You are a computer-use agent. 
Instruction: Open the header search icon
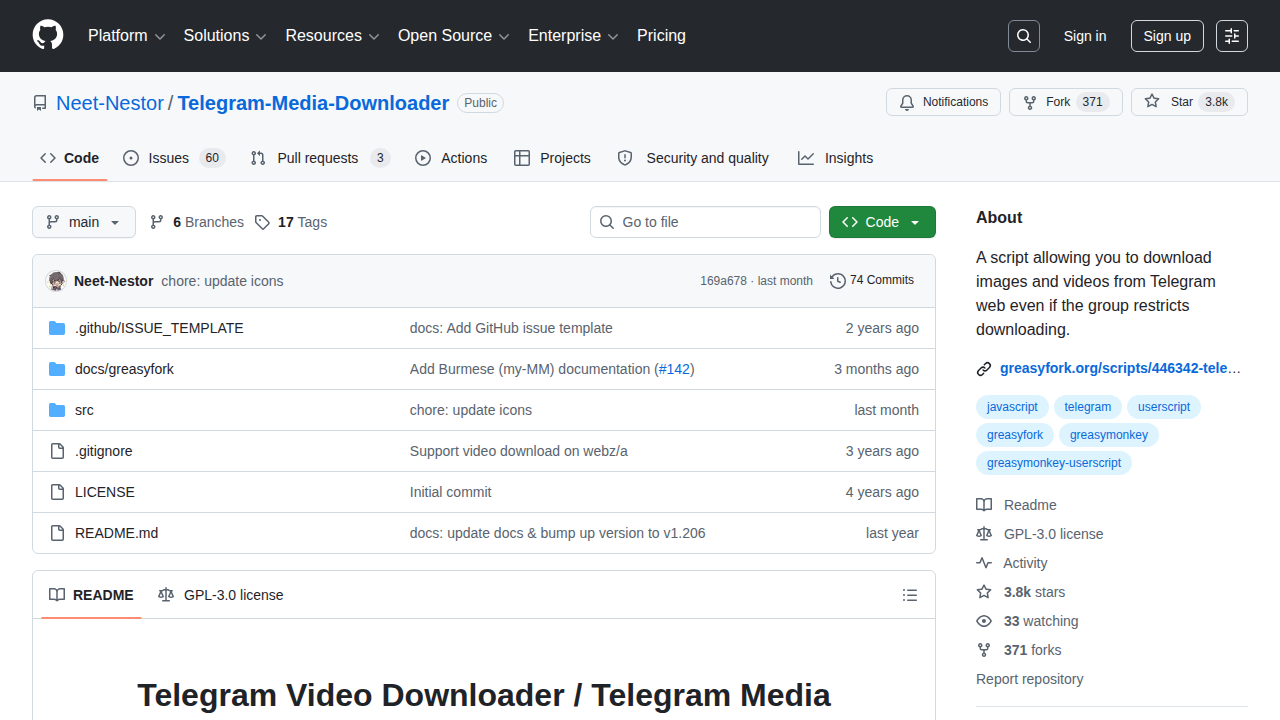tap(1023, 36)
